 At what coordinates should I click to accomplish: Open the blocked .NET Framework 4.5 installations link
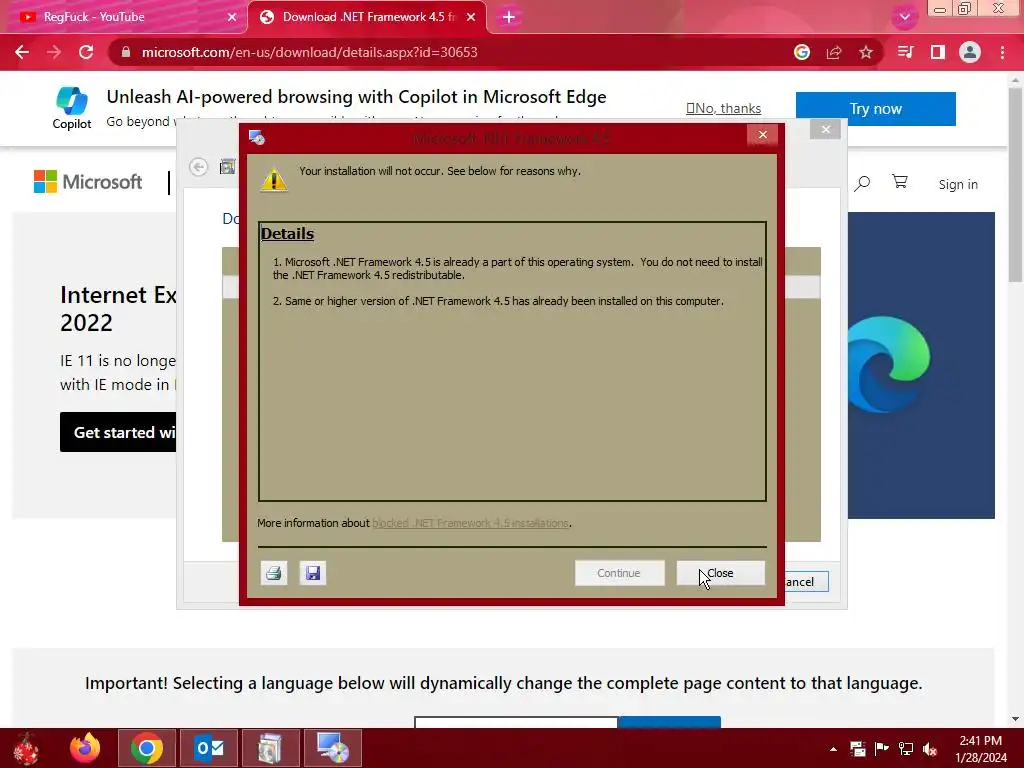[x=470, y=523]
